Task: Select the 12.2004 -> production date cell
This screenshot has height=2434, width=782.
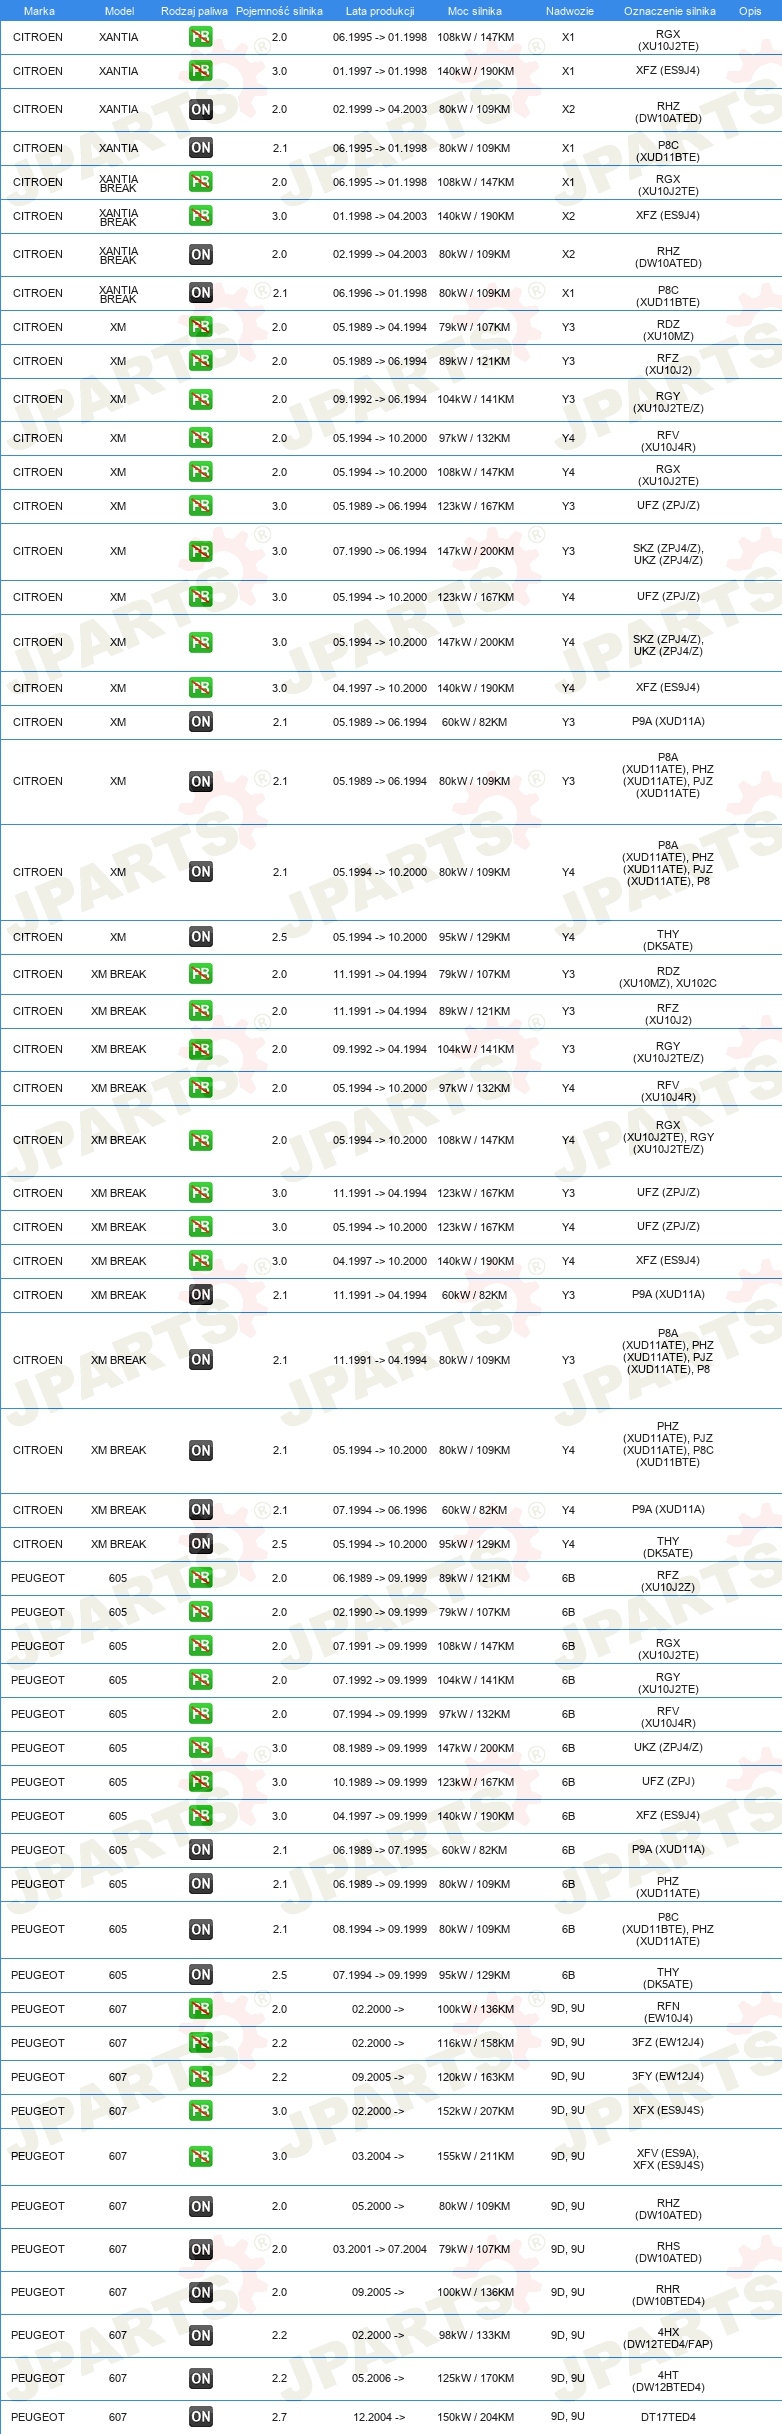Action: [x=379, y=2417]
